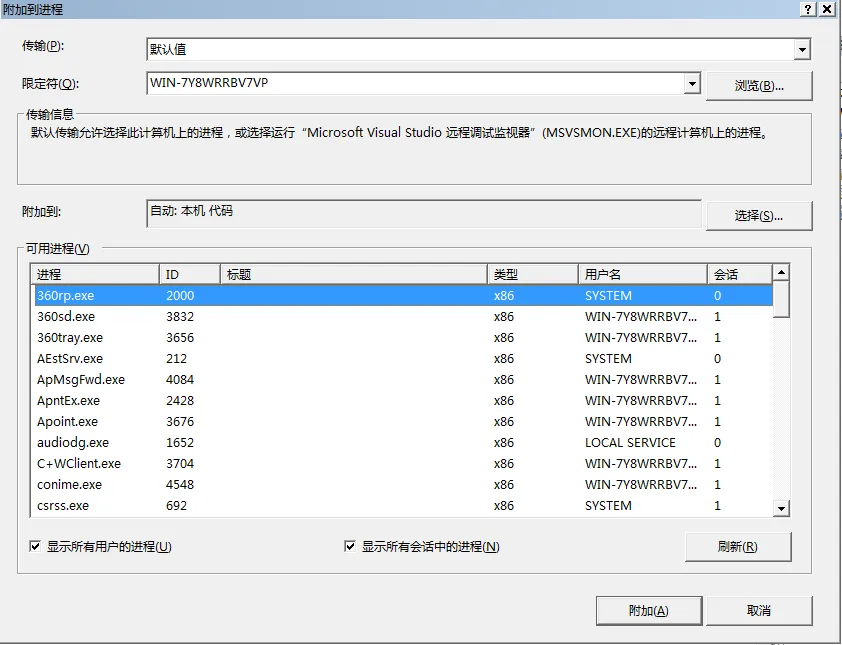Image resolution: width=842 pixels, height=645 pixels.
Task: Sort by the 标题 column header
Action: coord(354,274)
